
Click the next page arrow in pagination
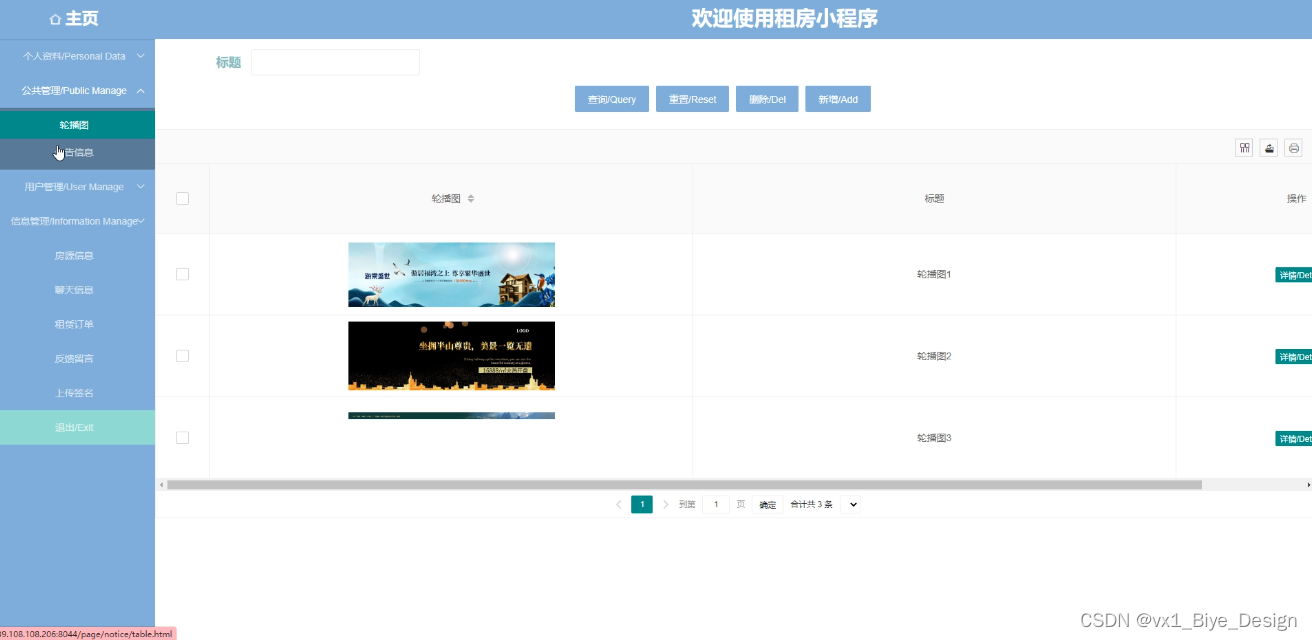click(665, 504)
